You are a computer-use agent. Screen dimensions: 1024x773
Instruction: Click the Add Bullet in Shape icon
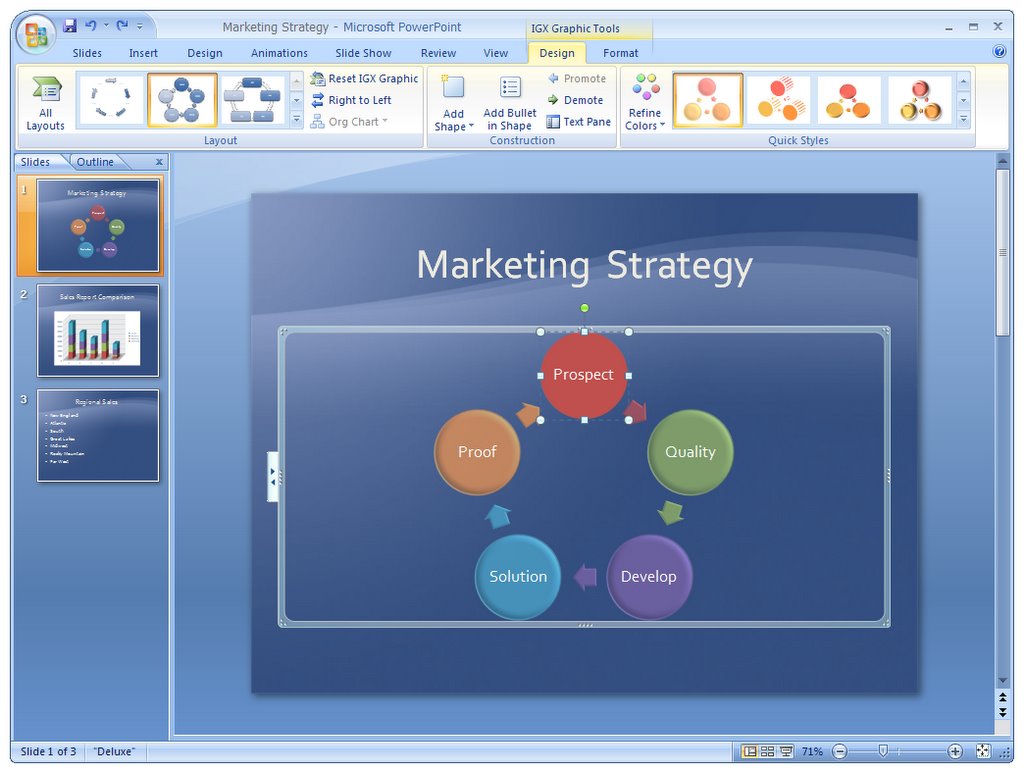pos(510,87)
